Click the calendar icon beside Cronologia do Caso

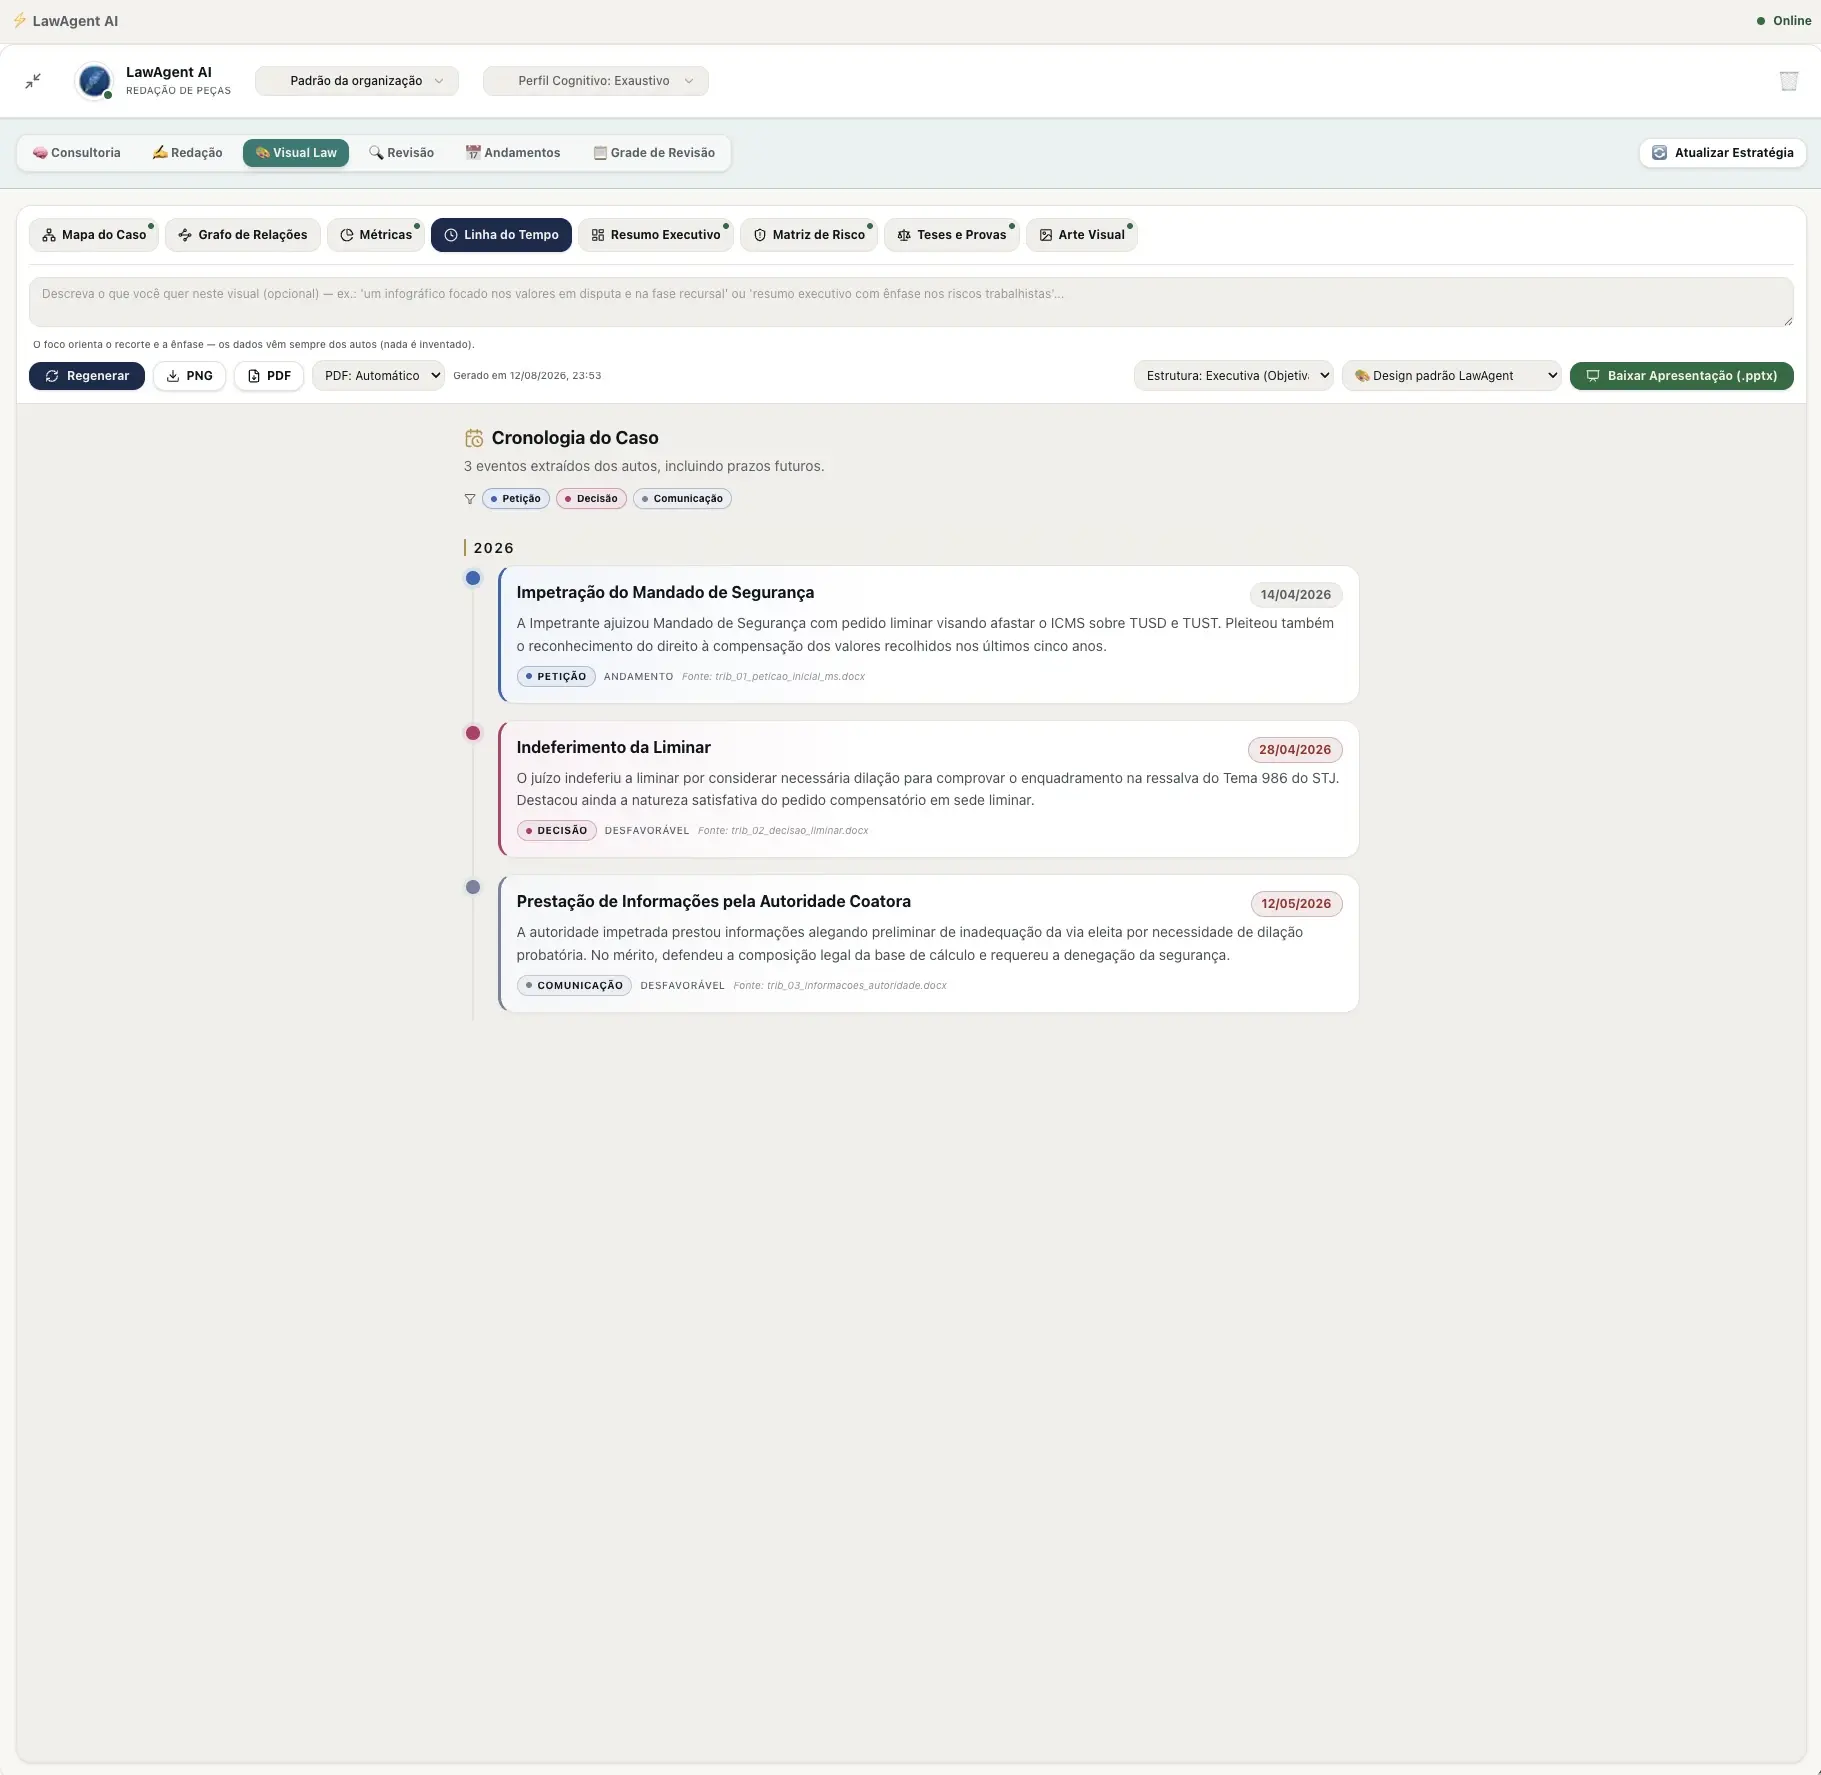474,438
